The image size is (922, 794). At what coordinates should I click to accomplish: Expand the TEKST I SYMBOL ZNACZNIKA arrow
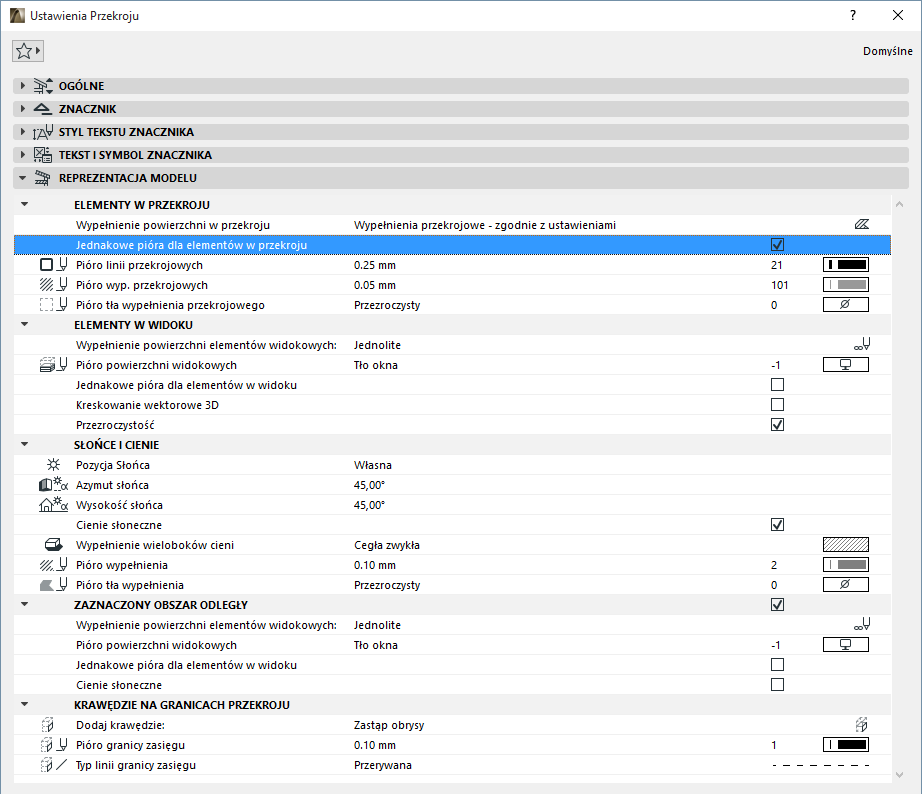22,155
